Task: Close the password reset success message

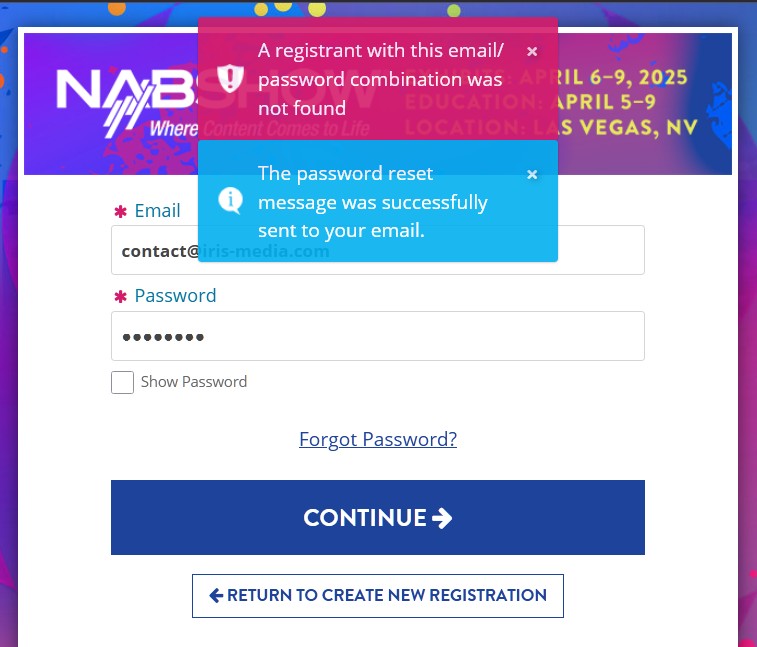Action: 532,174
